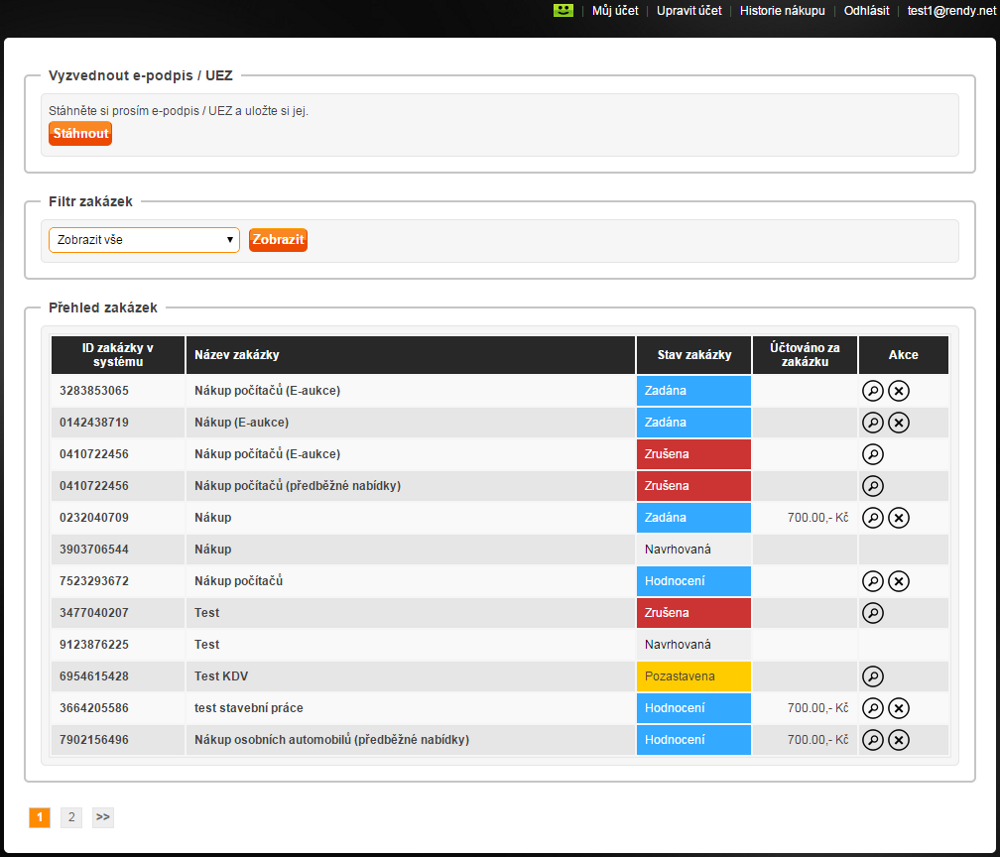Click the >> next pages button
The width and height of the screenshot is (1000, 857).
coord(103,817)
